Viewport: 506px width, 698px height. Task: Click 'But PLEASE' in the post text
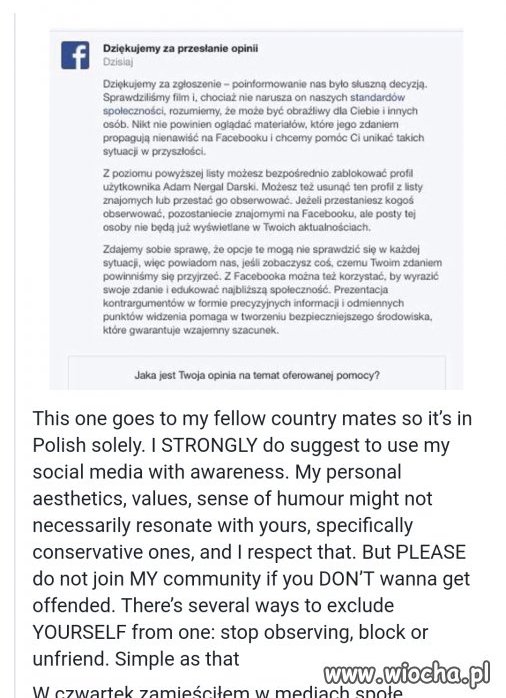click(x=414, y=552)
